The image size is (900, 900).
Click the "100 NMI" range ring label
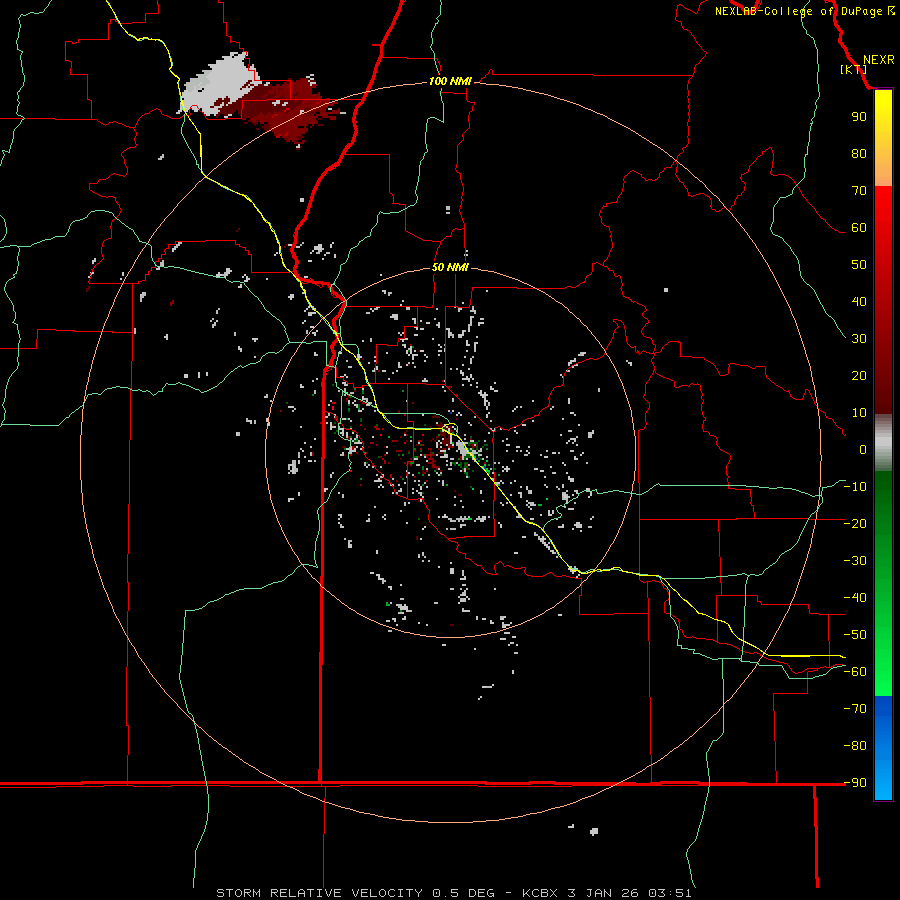click(x=450, y=82)
